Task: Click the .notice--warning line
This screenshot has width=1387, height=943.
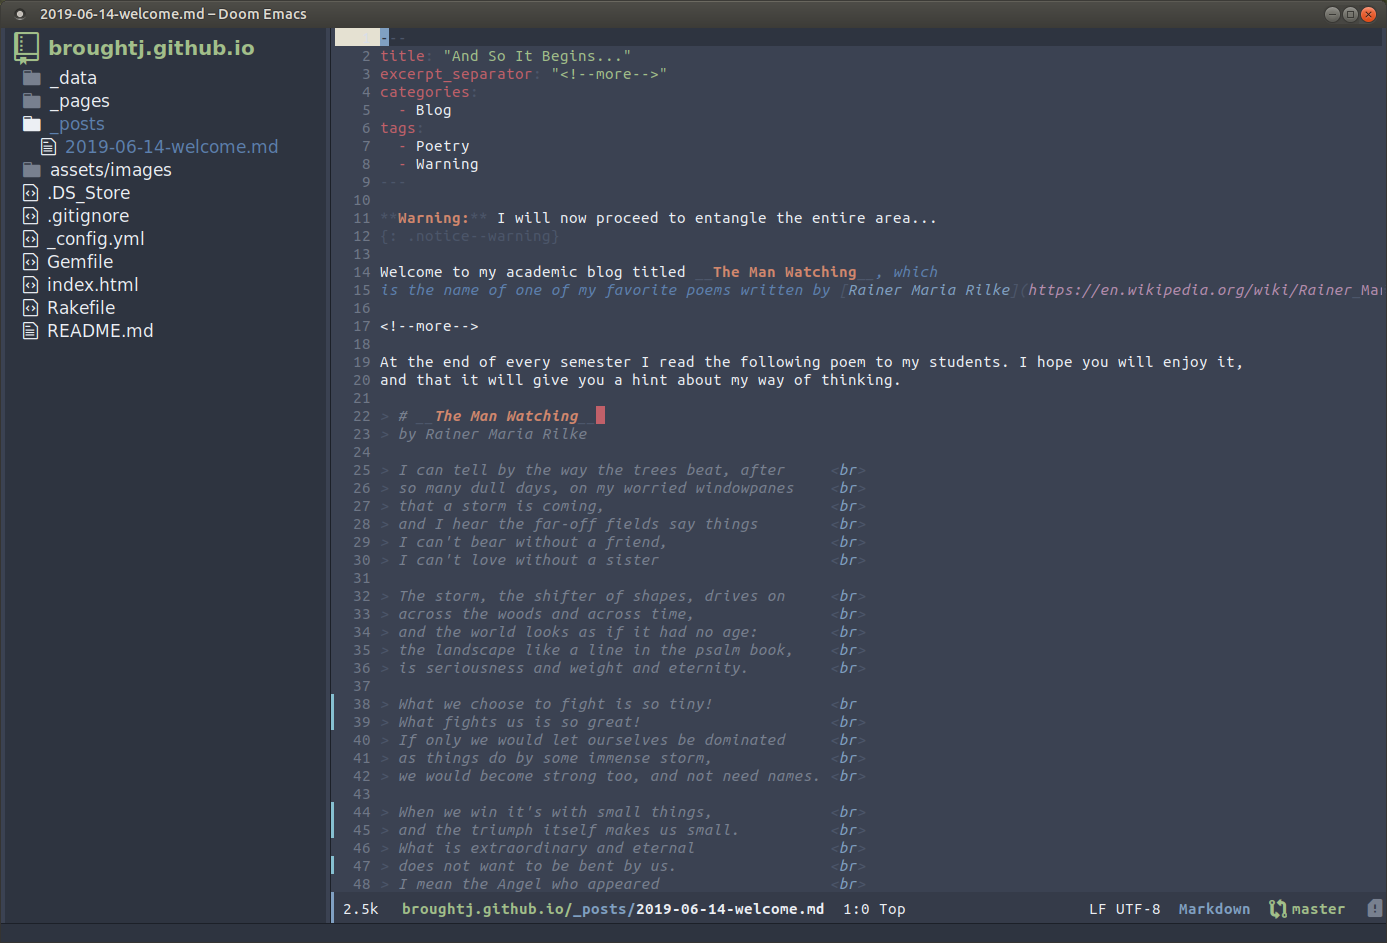Action: coord(470,236)
